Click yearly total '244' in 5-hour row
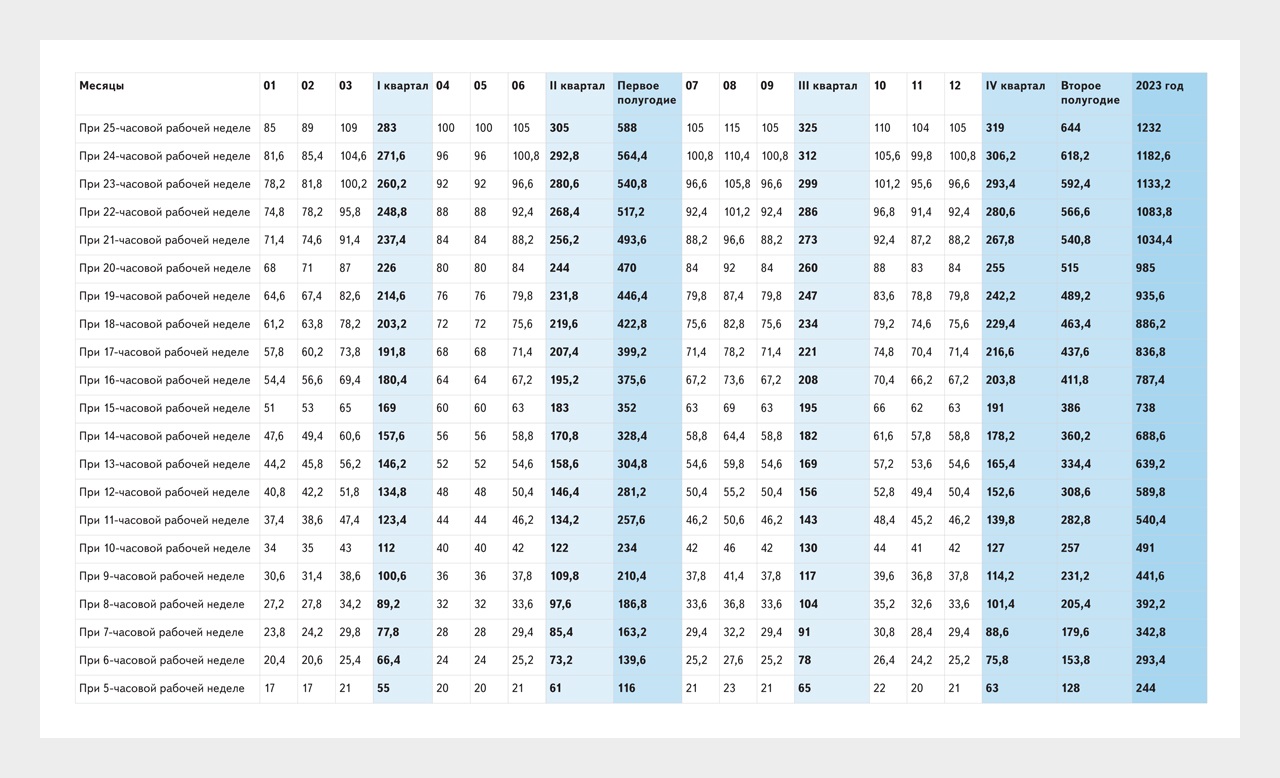 coord(1146,688)
